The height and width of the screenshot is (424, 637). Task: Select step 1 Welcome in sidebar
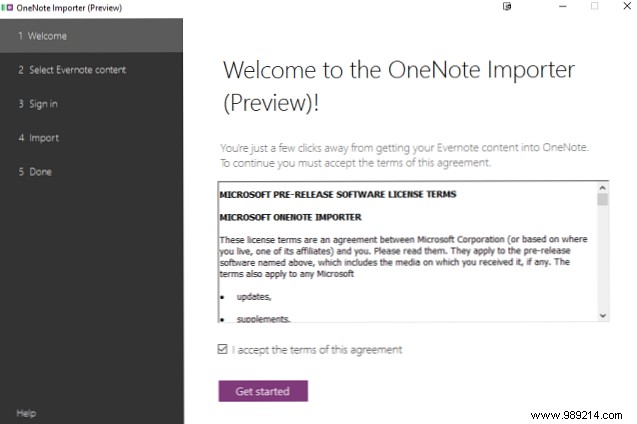pos(91,36)
